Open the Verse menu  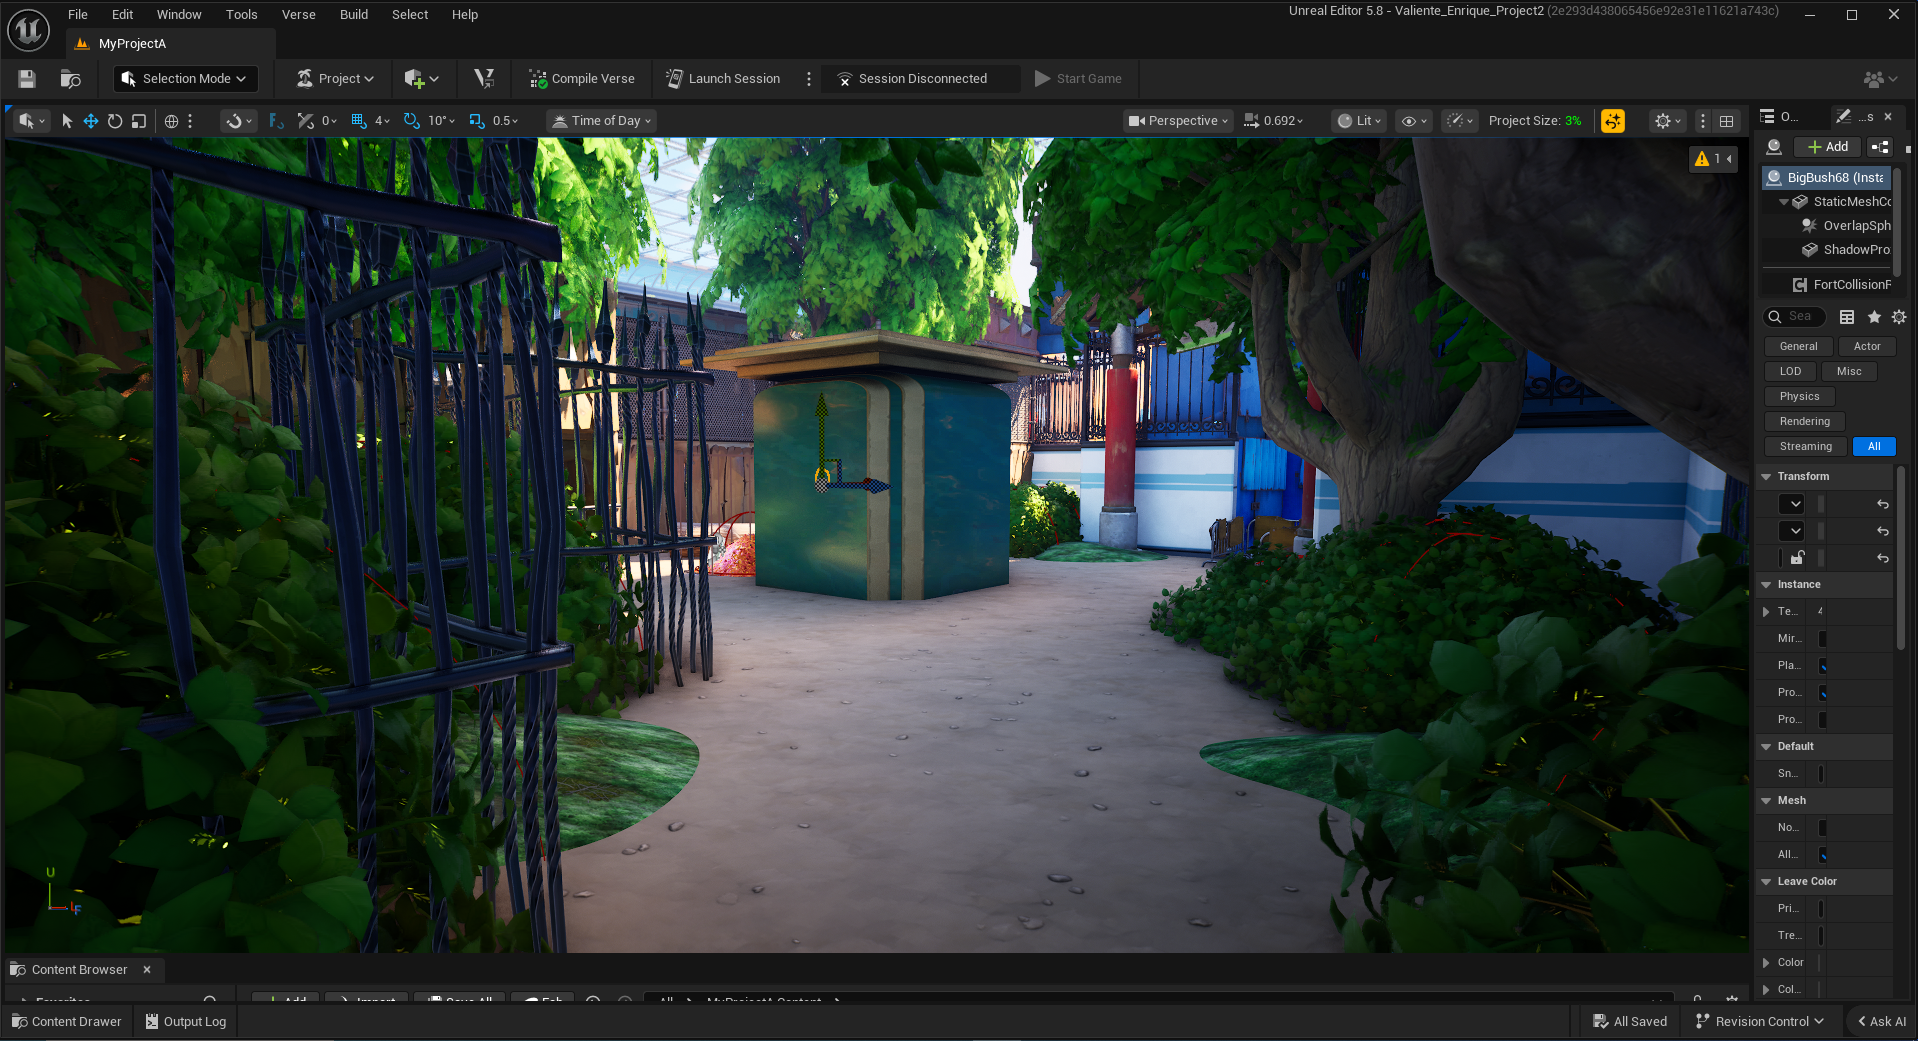298,15
